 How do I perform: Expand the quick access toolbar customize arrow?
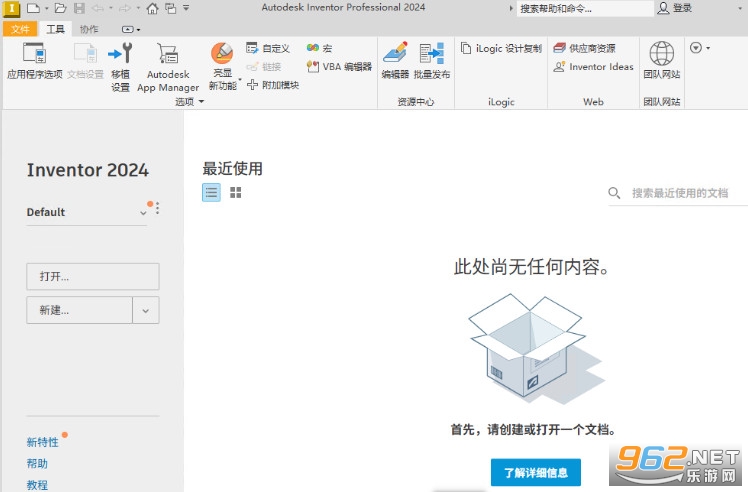(x=186, y=8)
